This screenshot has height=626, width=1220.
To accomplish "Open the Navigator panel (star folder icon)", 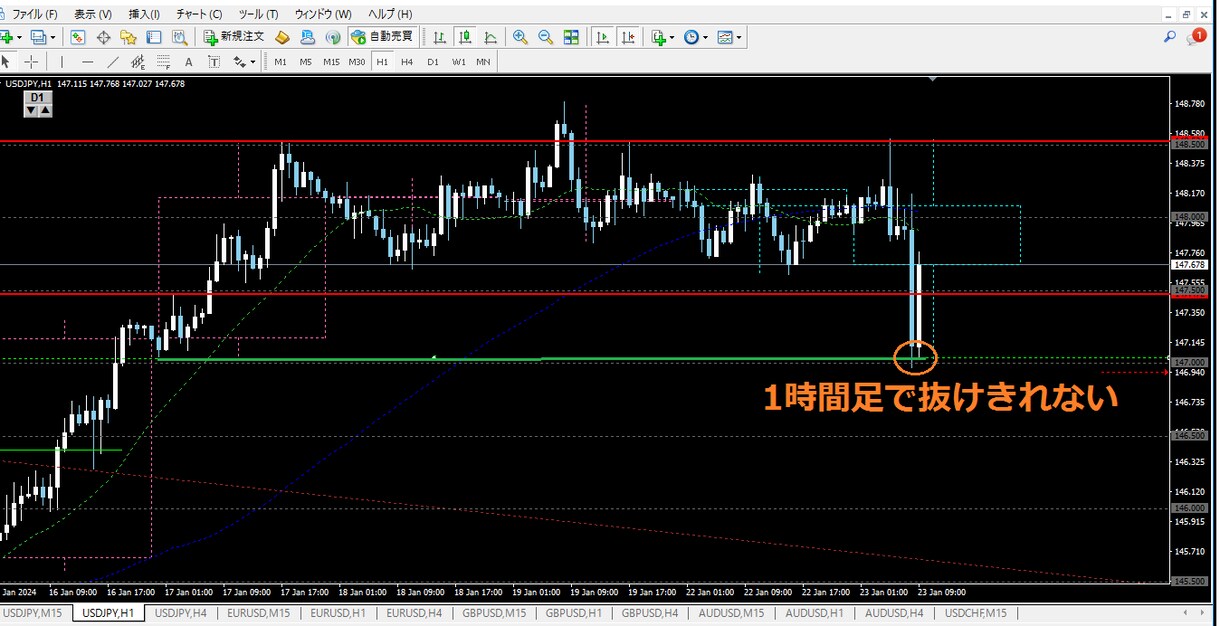I will 128,37.
